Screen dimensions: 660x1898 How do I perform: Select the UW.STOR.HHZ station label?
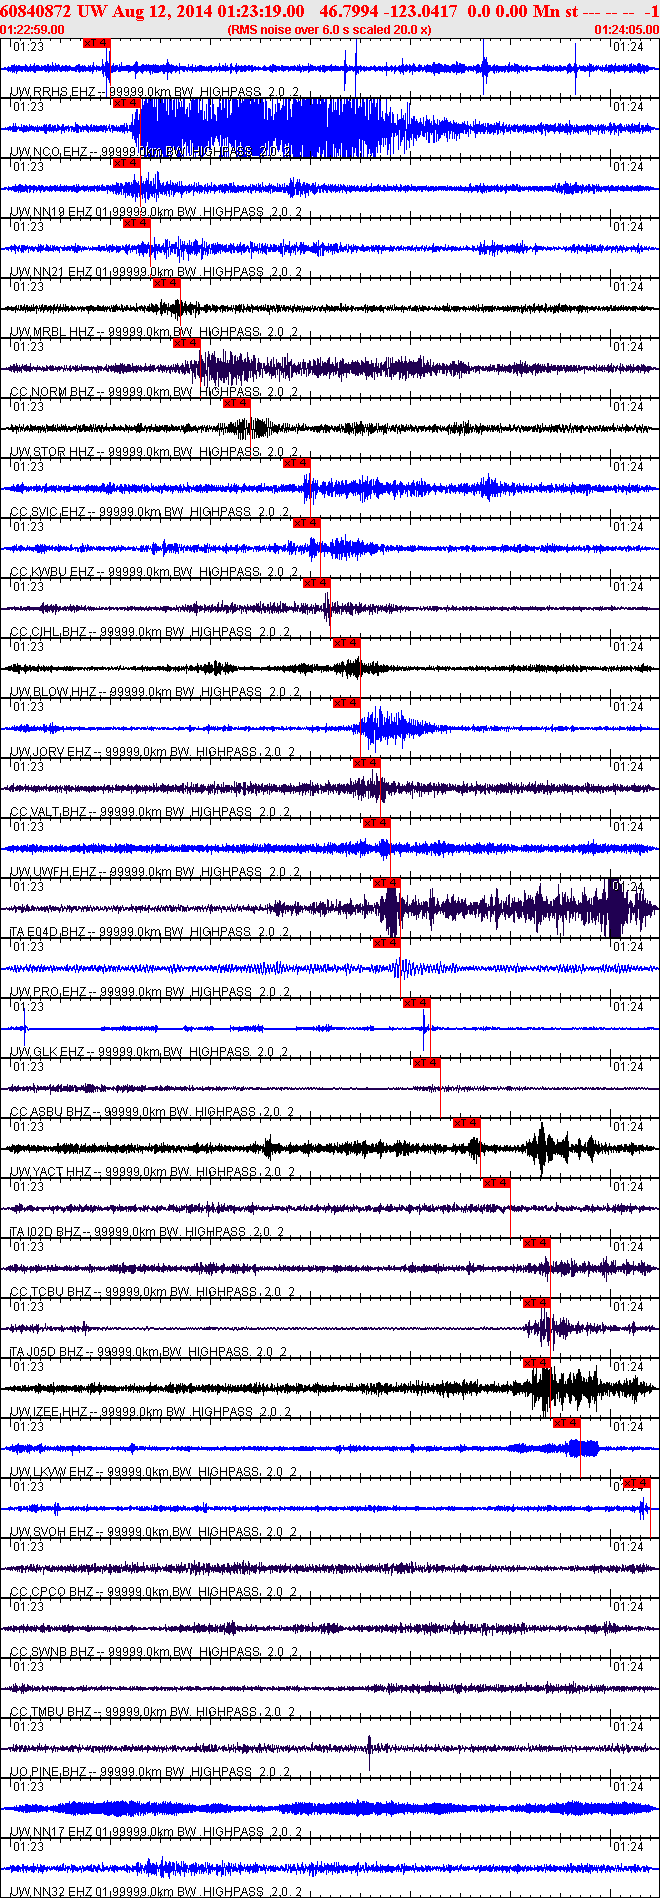tap(154, 452)
